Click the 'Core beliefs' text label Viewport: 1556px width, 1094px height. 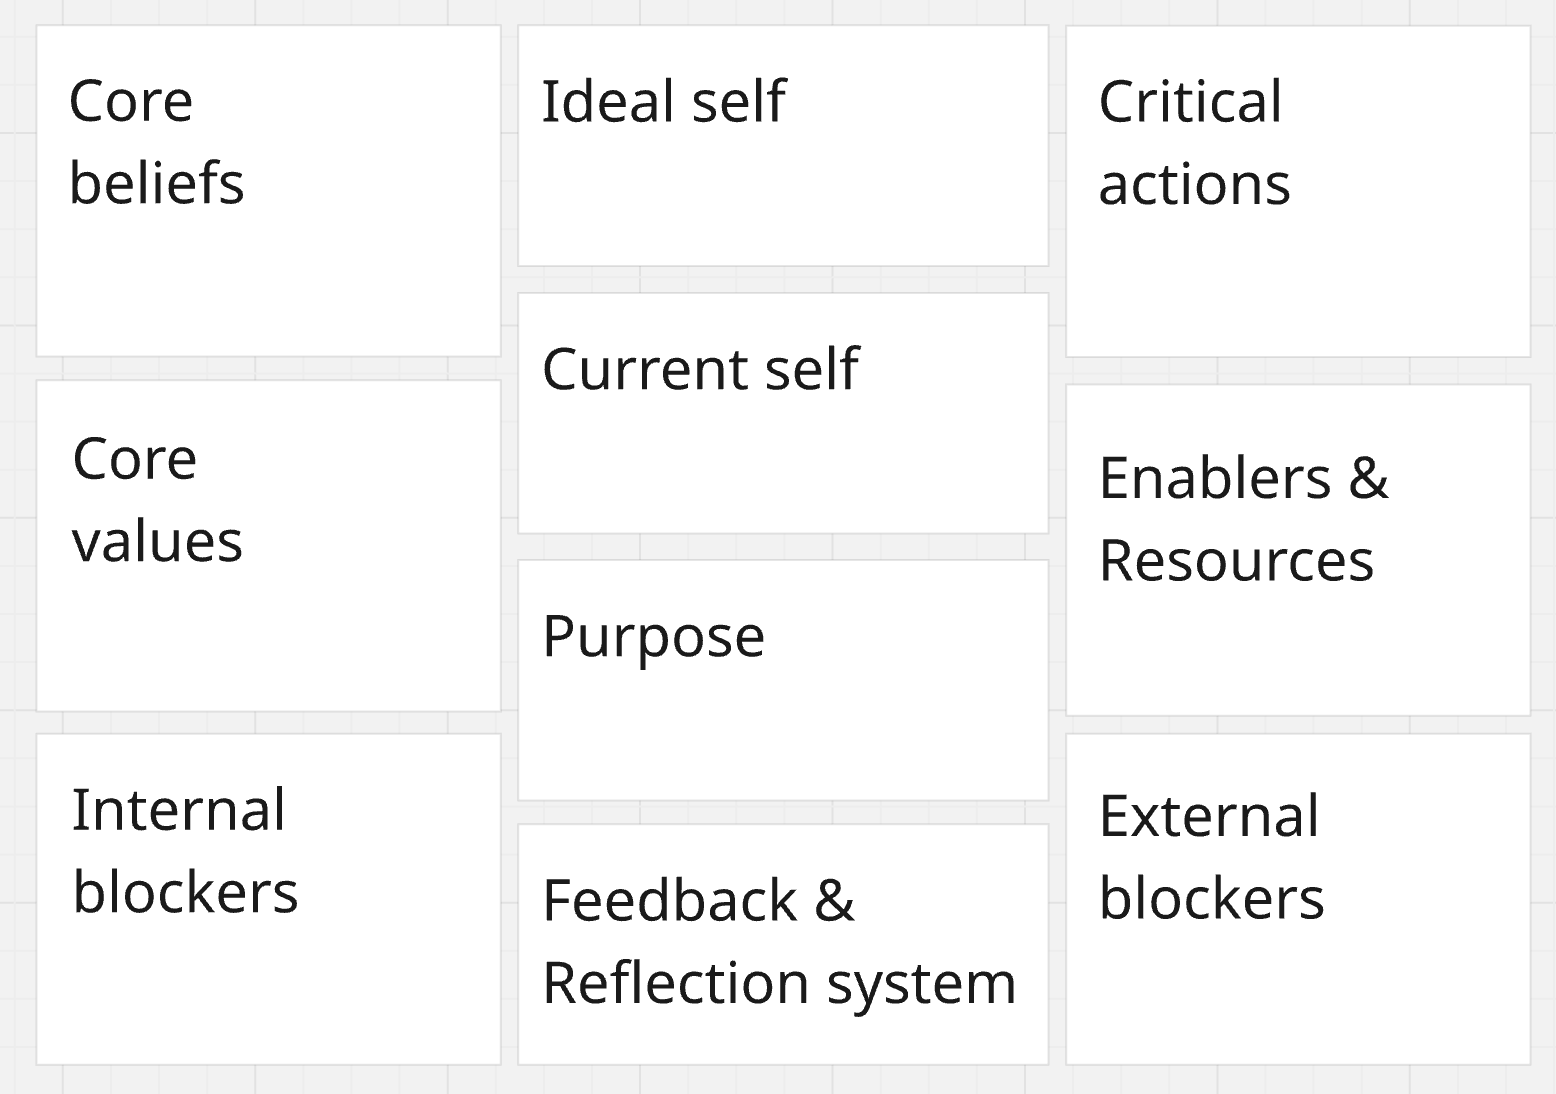157,142
